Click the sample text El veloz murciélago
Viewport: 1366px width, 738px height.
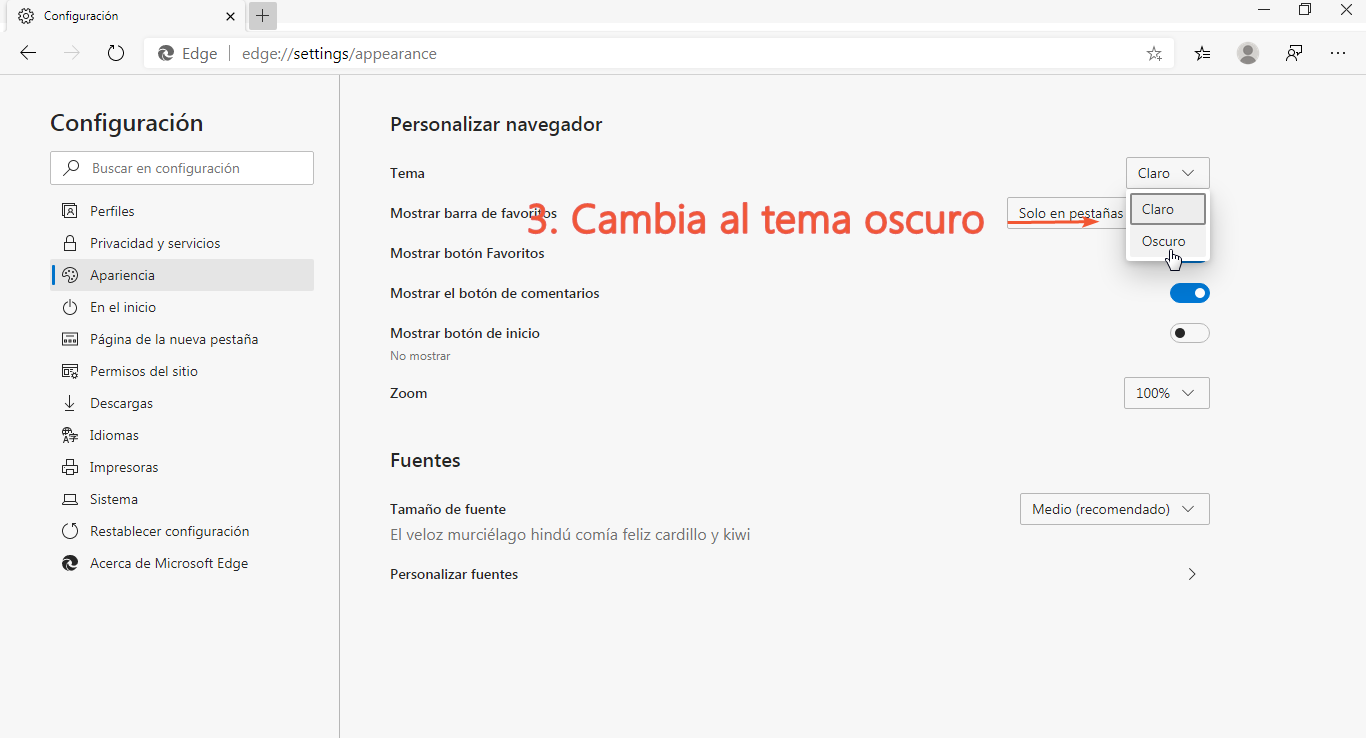pyautogui.click(x=570, y=534)
